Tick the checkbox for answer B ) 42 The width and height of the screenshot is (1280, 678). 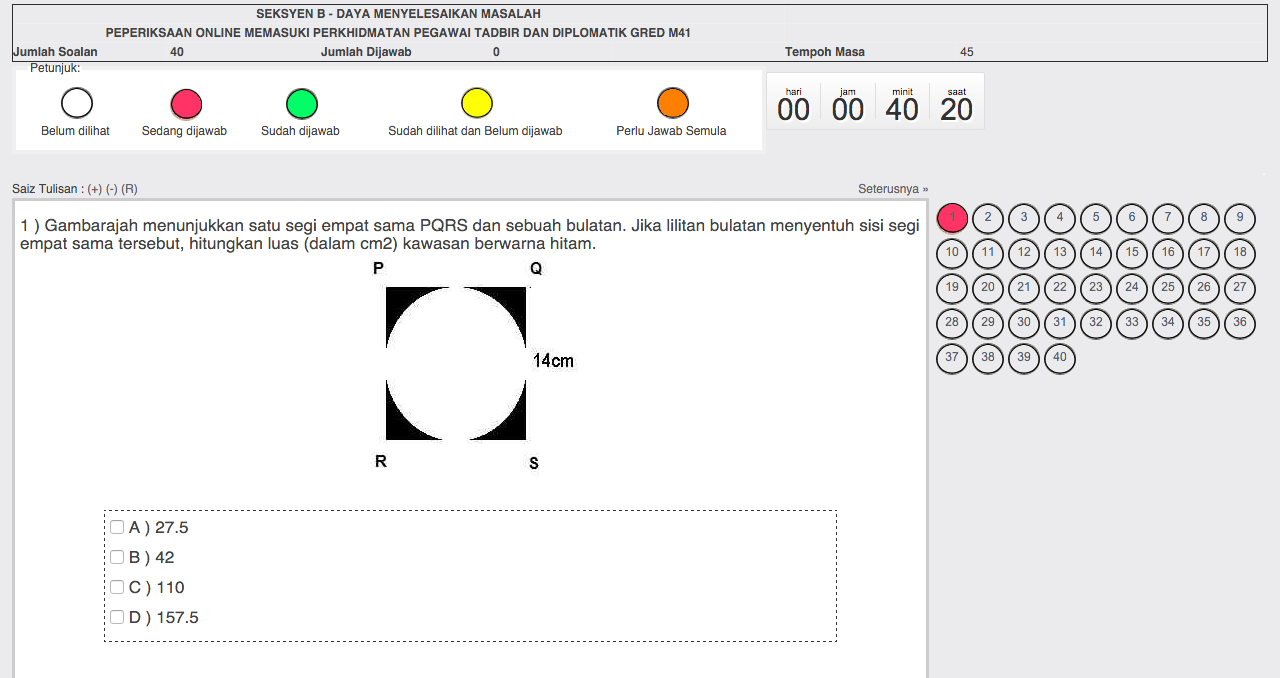click(116, 557)
